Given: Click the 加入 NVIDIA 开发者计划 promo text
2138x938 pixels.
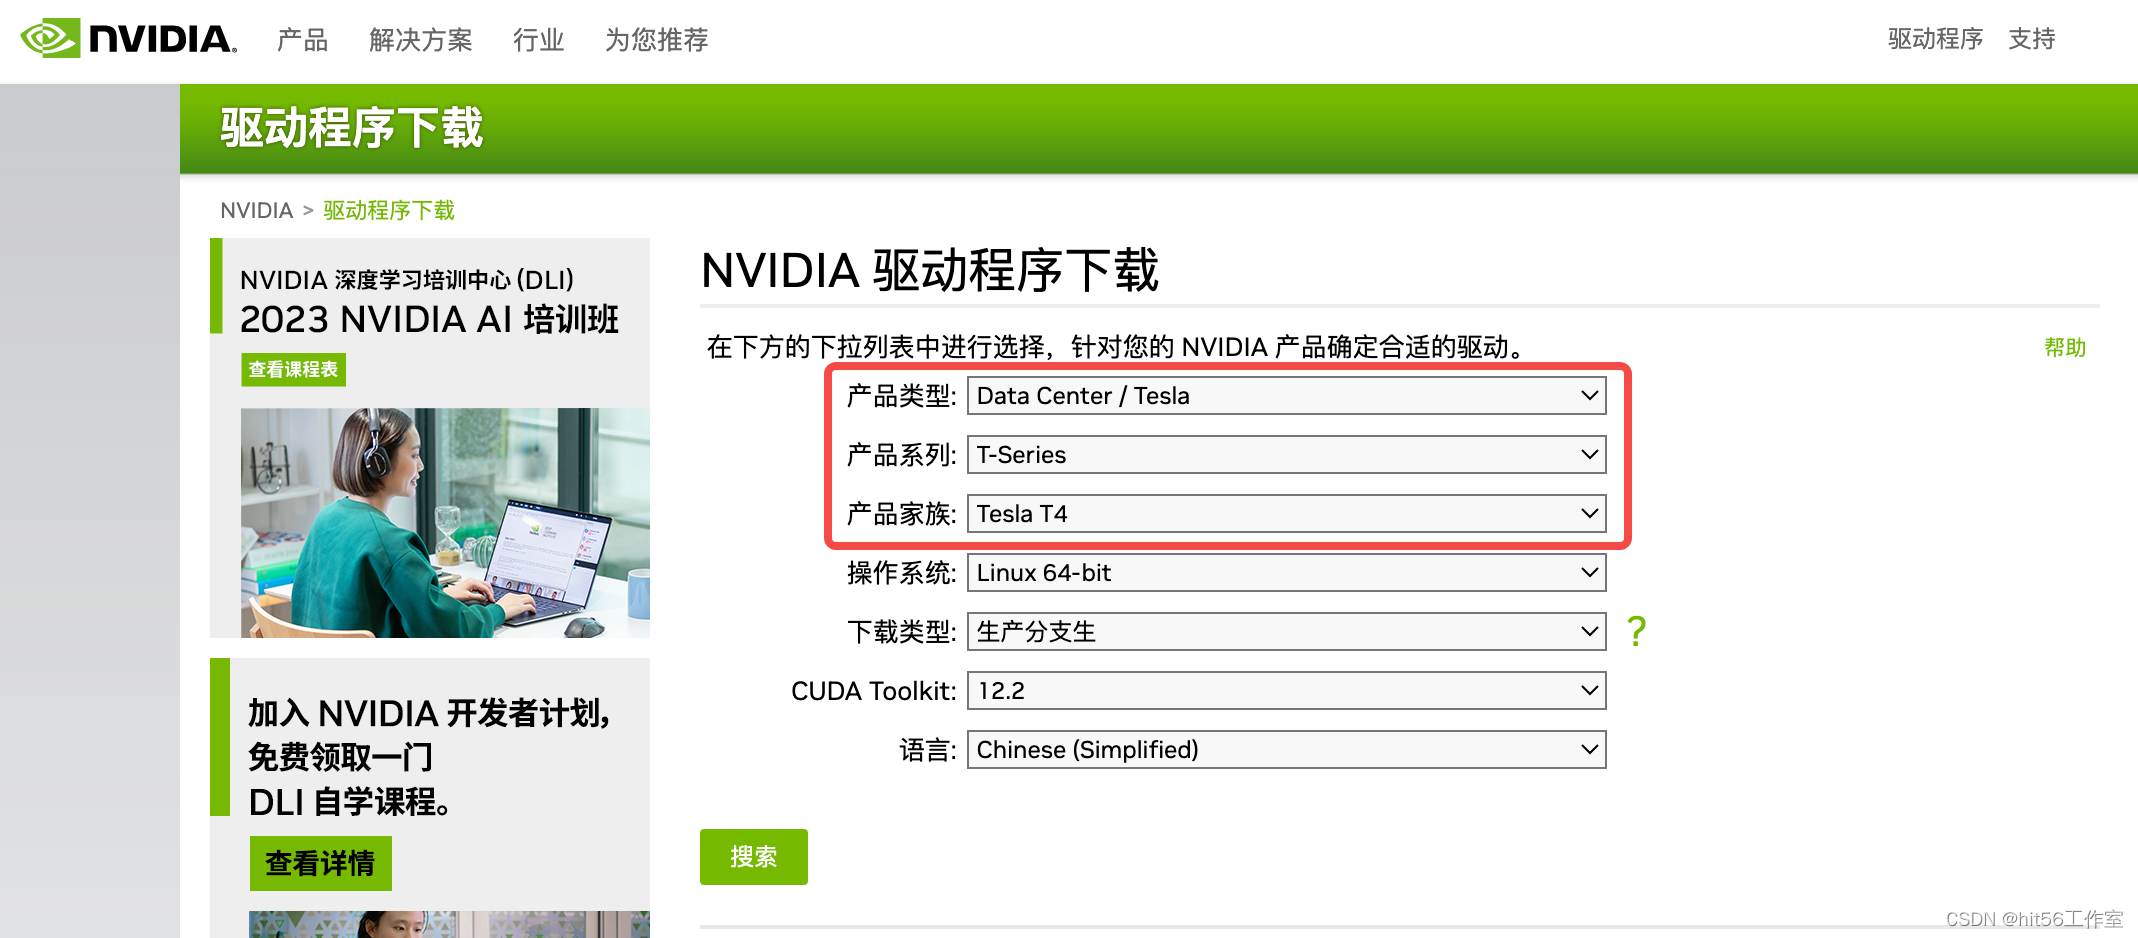Looking at the screenshot, I should (x=430, y=757).
